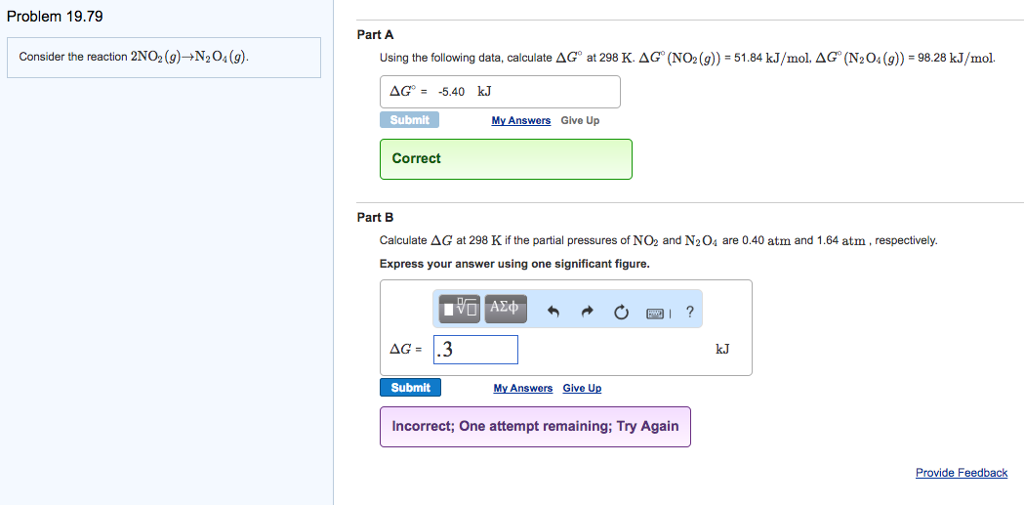Click the undo arrow in equation toolbar
This screenshot has width=1024, height=505.
click(552, 311)
